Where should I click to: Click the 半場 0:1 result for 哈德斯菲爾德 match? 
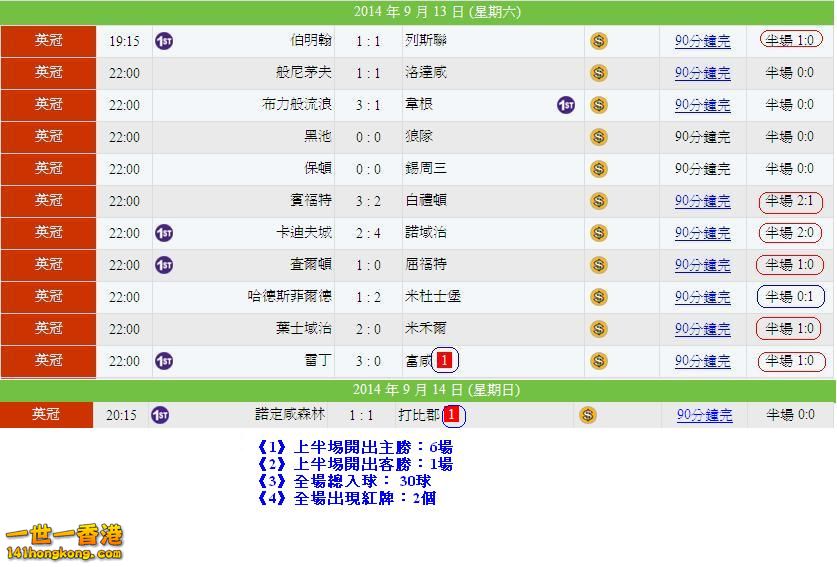point(791,297)
